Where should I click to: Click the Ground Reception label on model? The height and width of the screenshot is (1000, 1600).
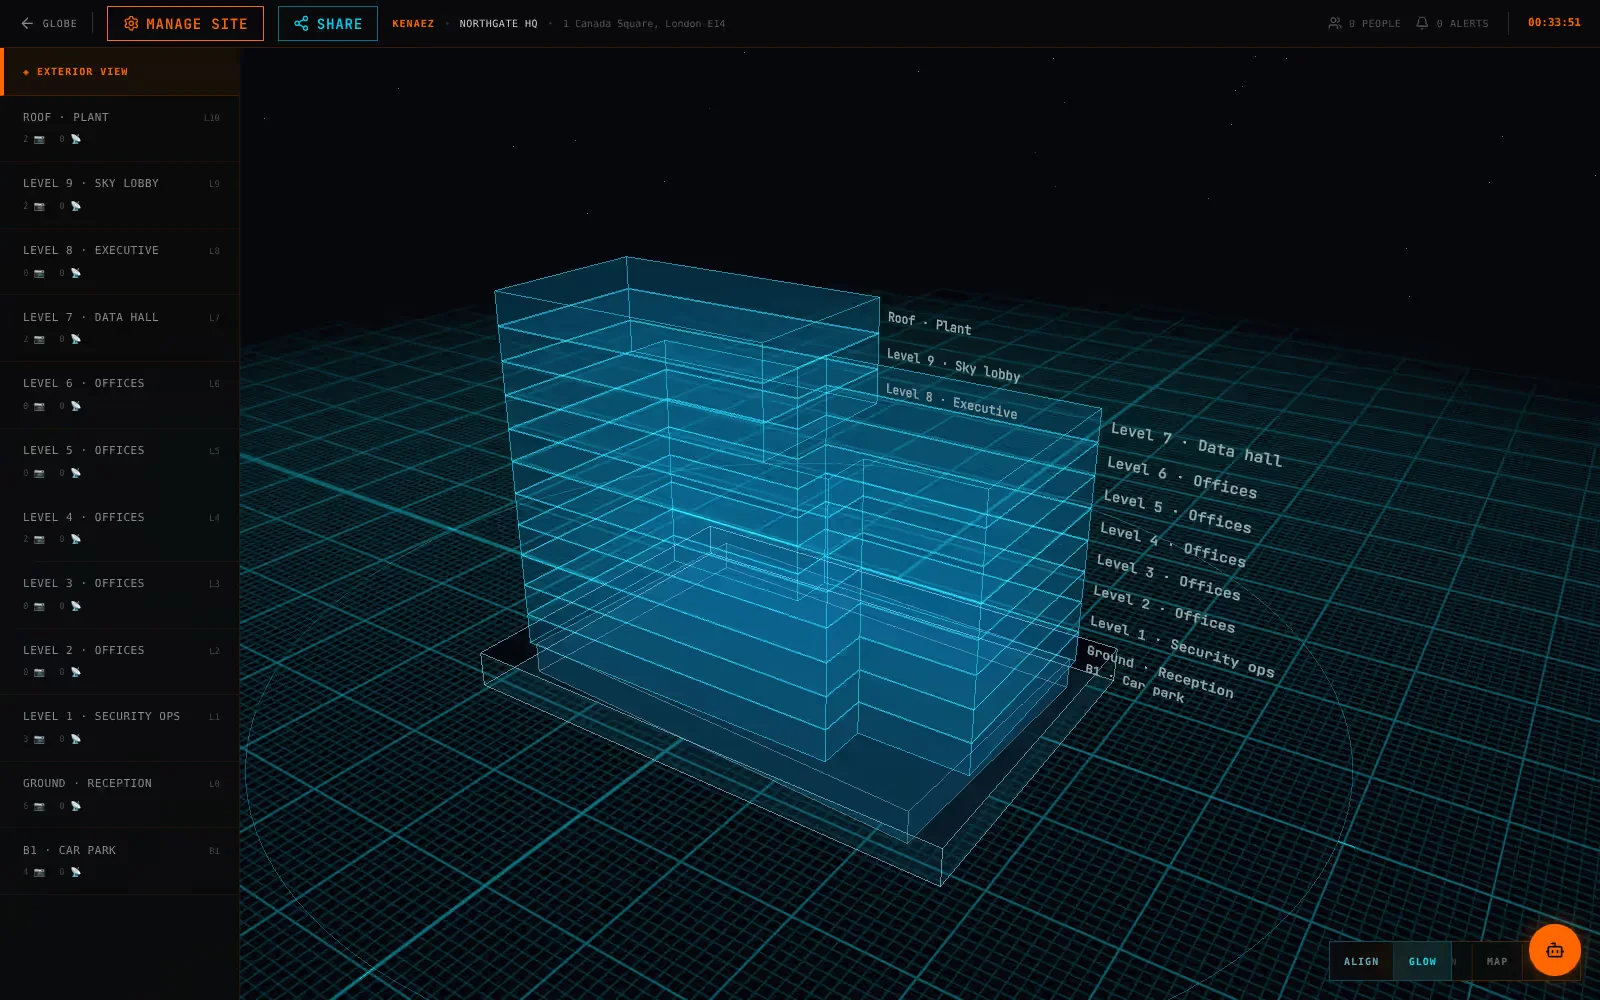click(x=1160, y=671)
